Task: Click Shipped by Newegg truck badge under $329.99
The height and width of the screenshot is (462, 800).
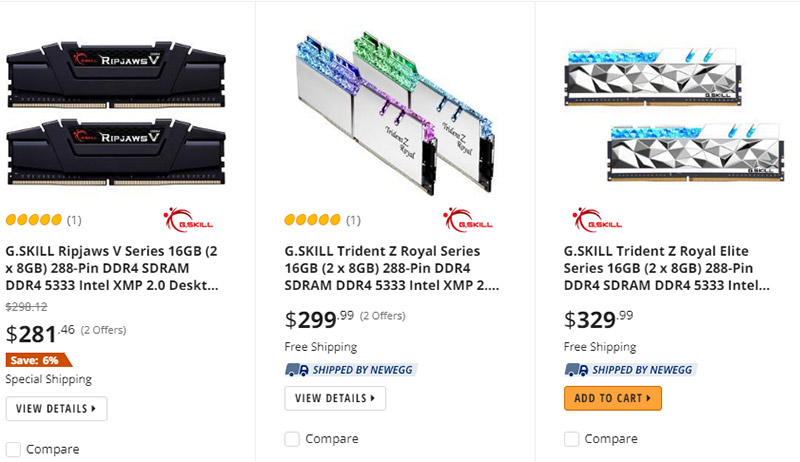Action: click(629, 369)
